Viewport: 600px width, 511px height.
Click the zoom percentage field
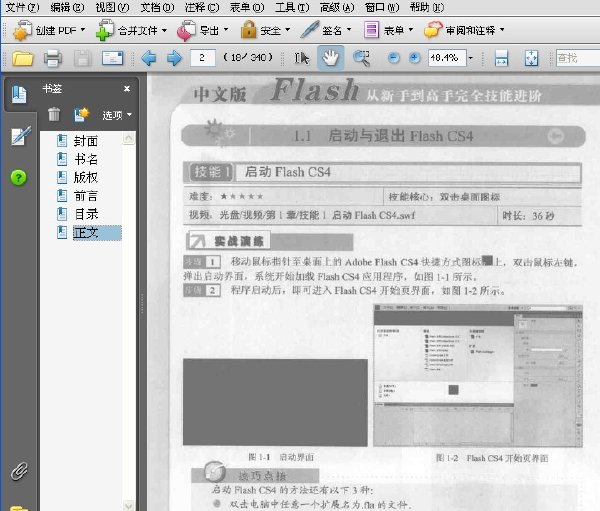[x=447, y=58]
